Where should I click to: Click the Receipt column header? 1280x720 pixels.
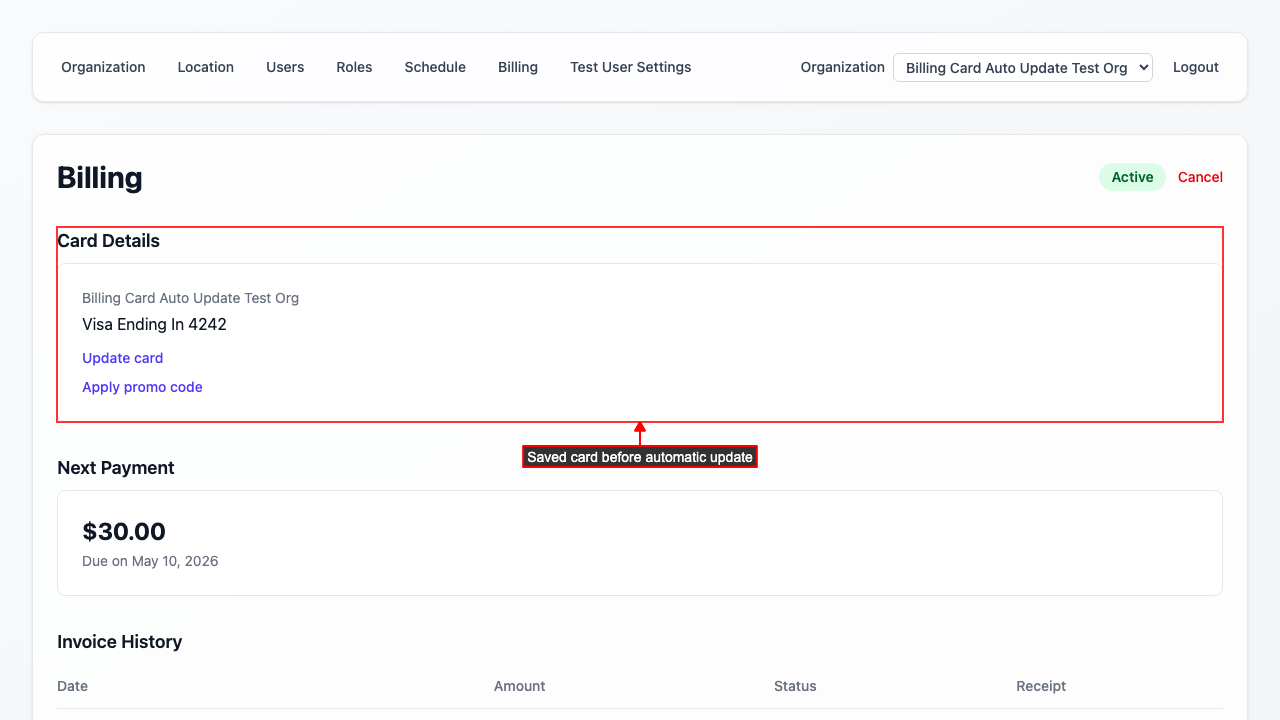(x=1040, y=686)
